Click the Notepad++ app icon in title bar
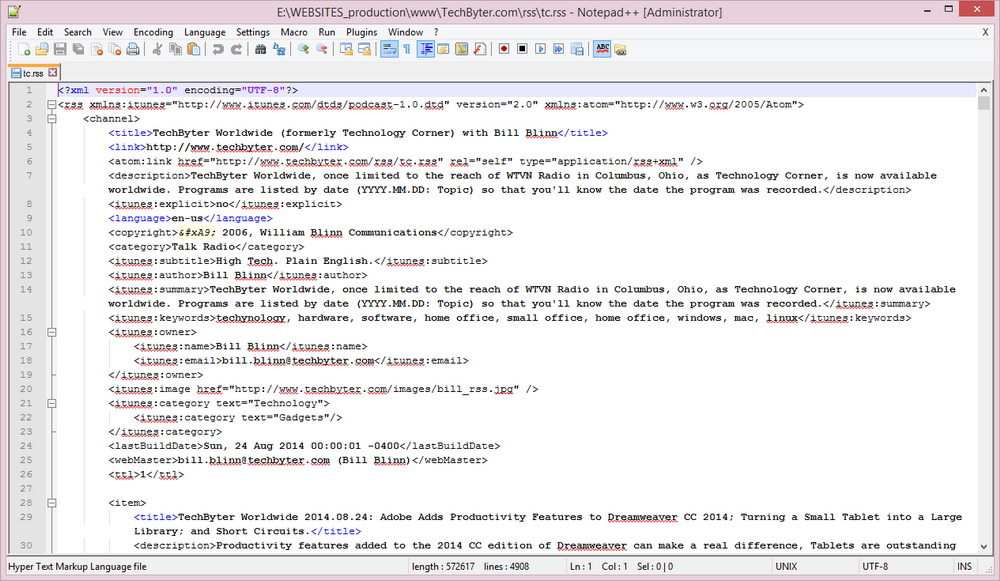The width and height of the screenshot is (1000, 581). (x=14, y=11)
